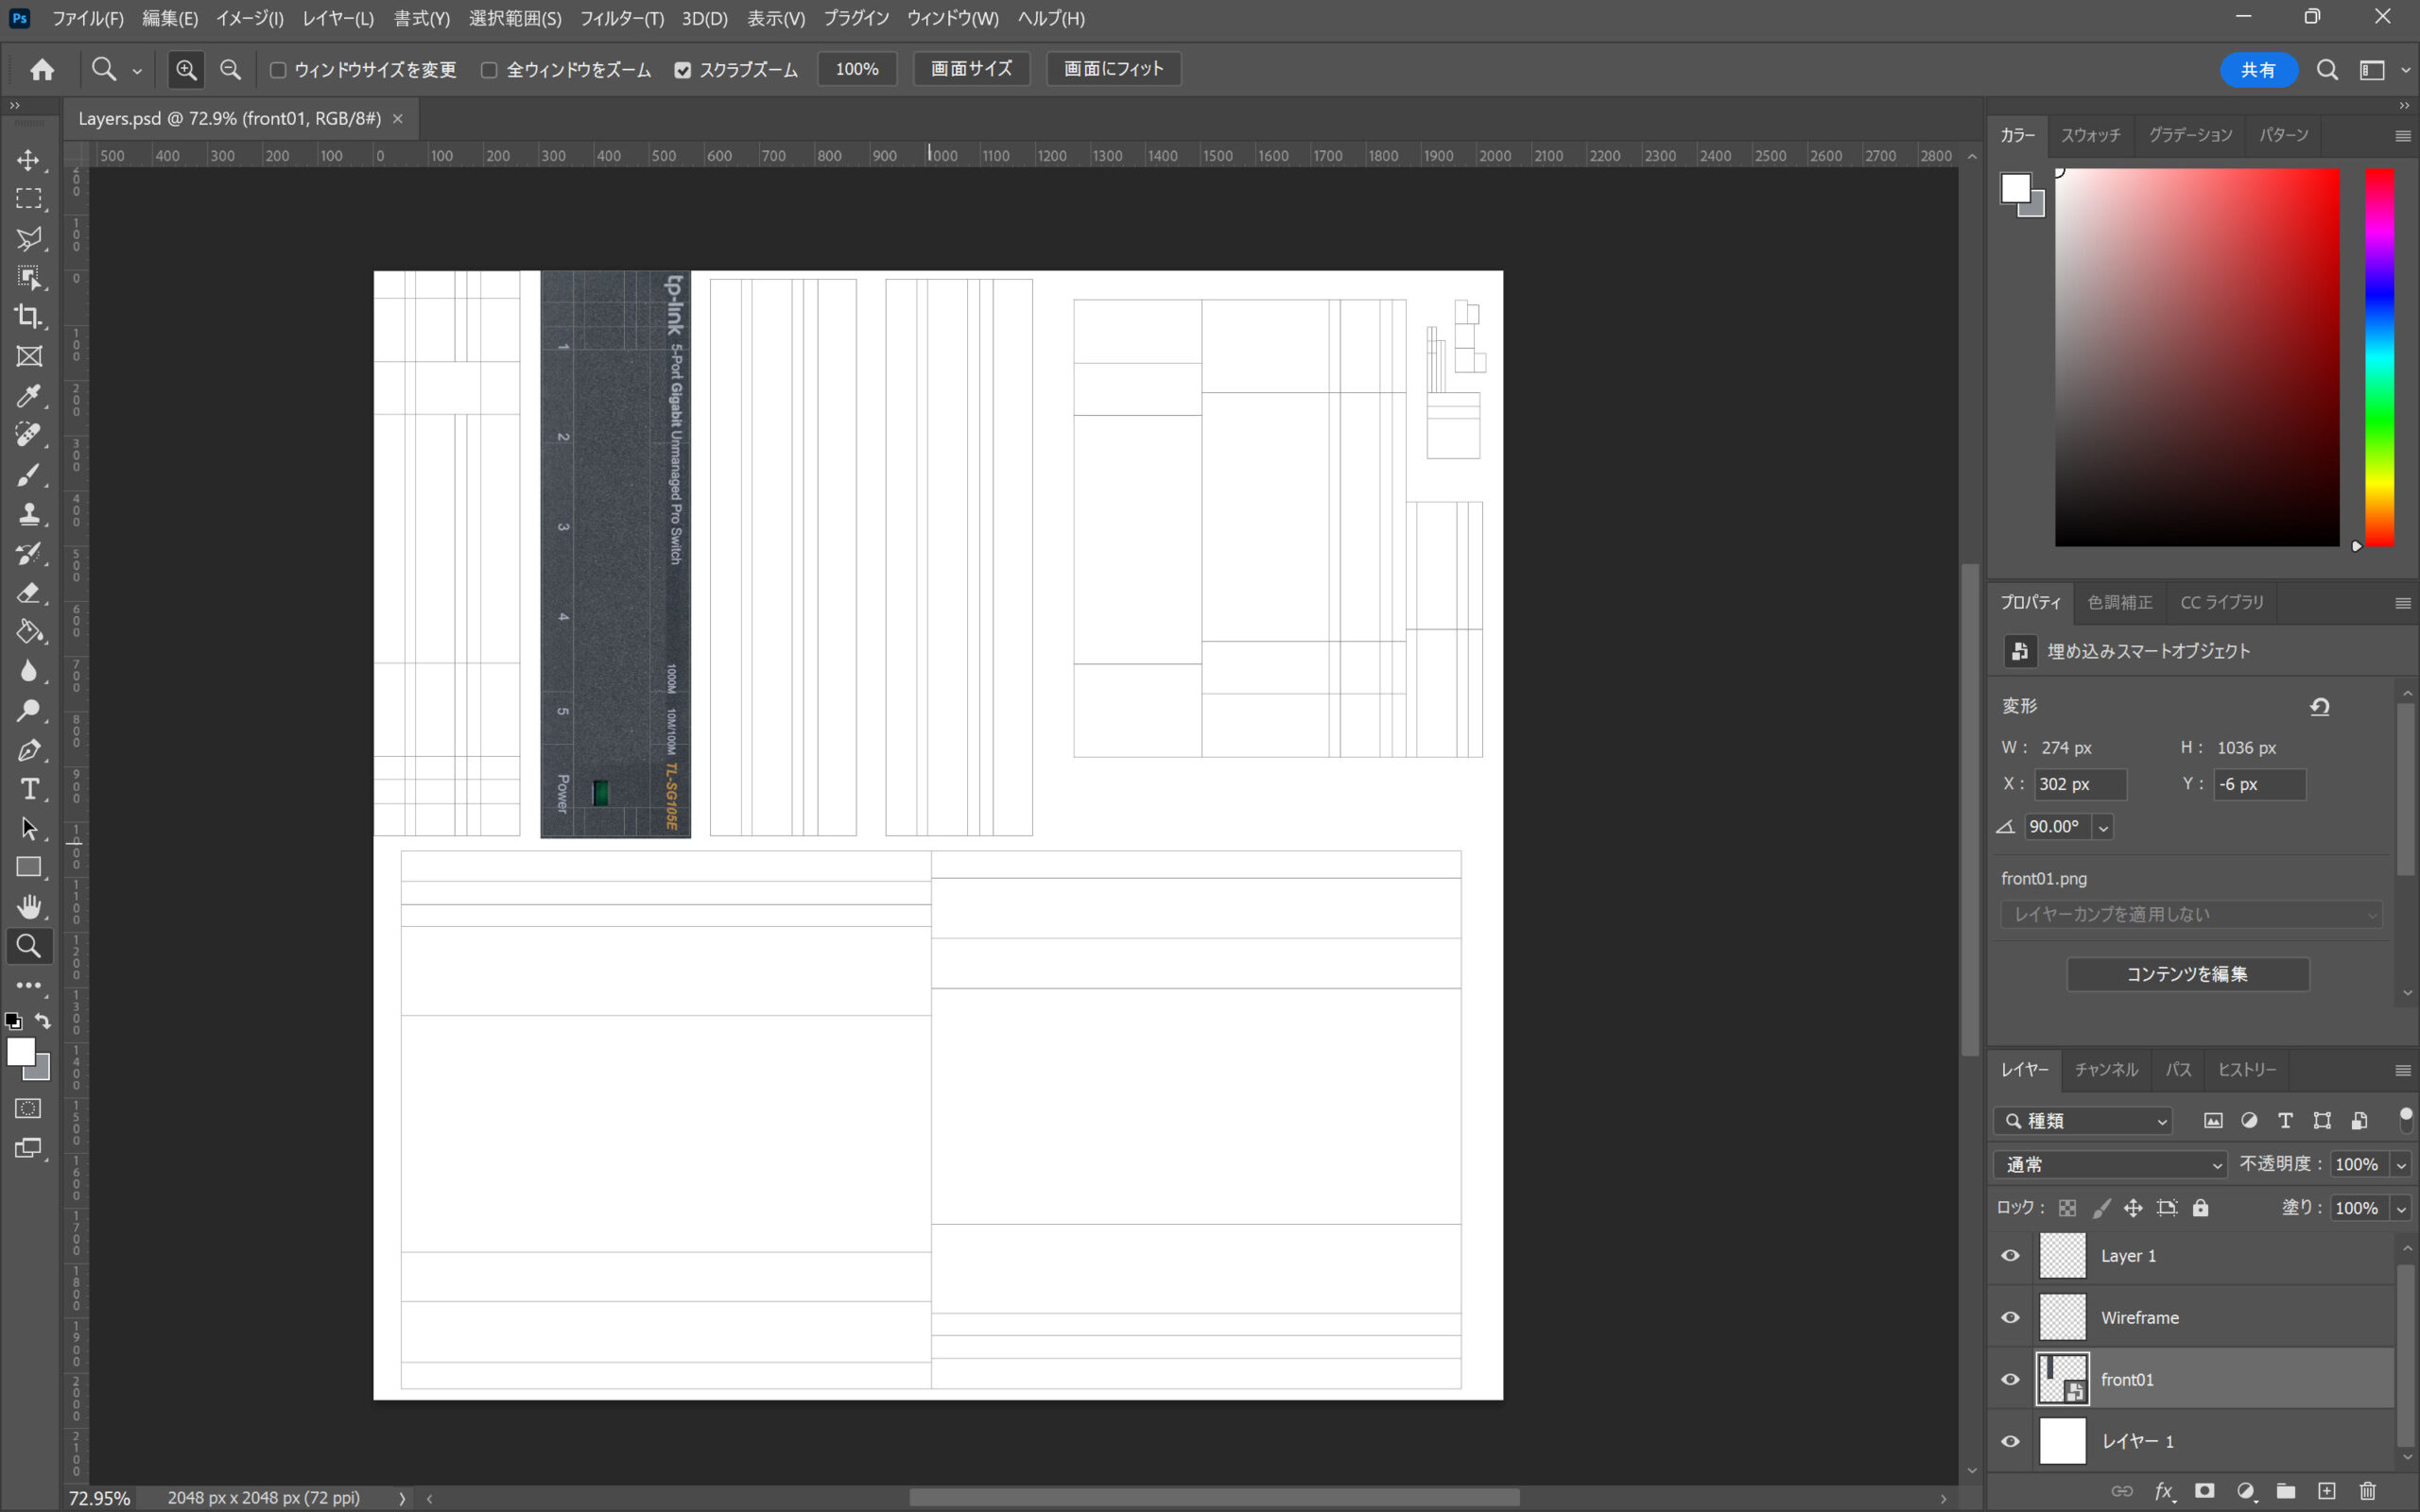The image size is (2420, 1512).
Task: Select the Eyedropper tool
Action: (x=28, y=396)
